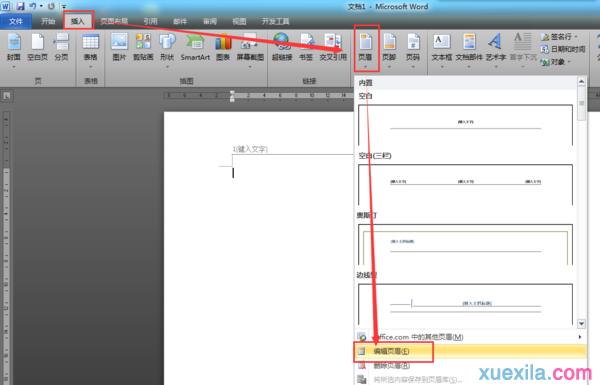Insert a Blank Page (空白页)

(38, 47)
